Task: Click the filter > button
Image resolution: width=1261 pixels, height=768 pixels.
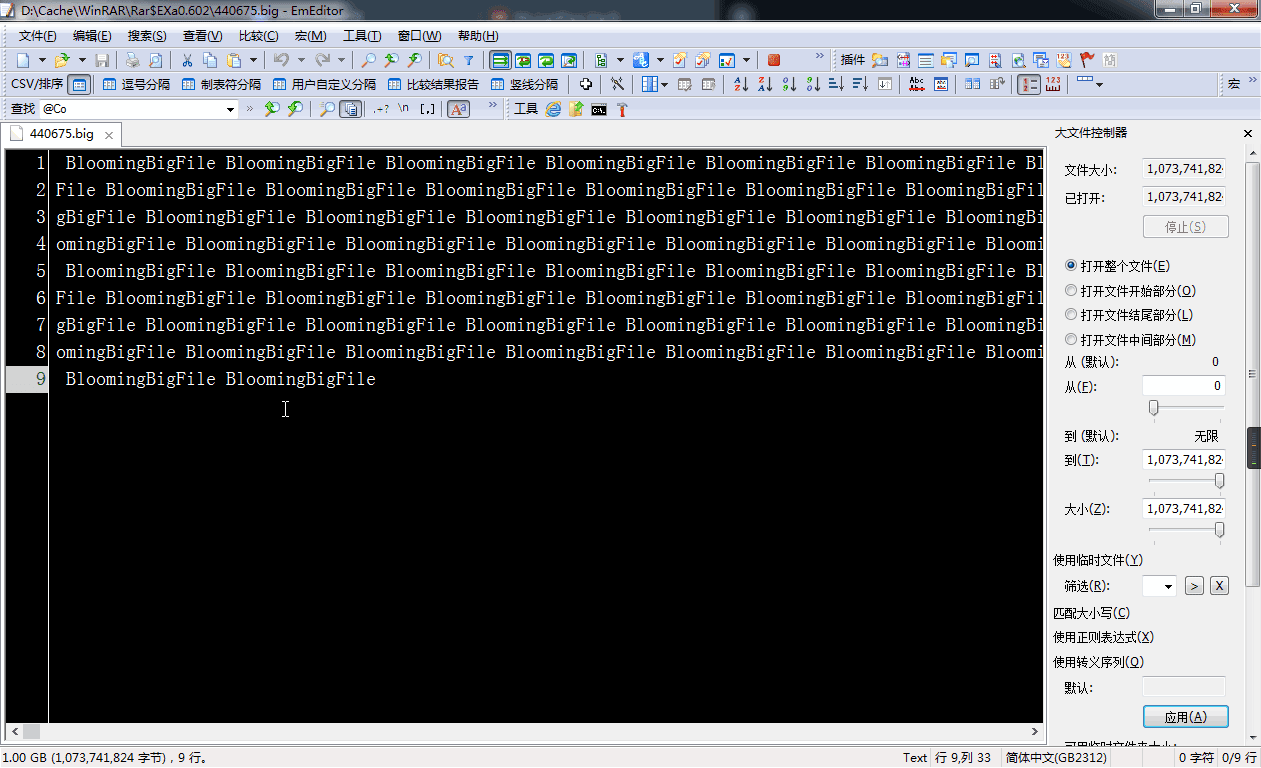Action: point(1194,586)
